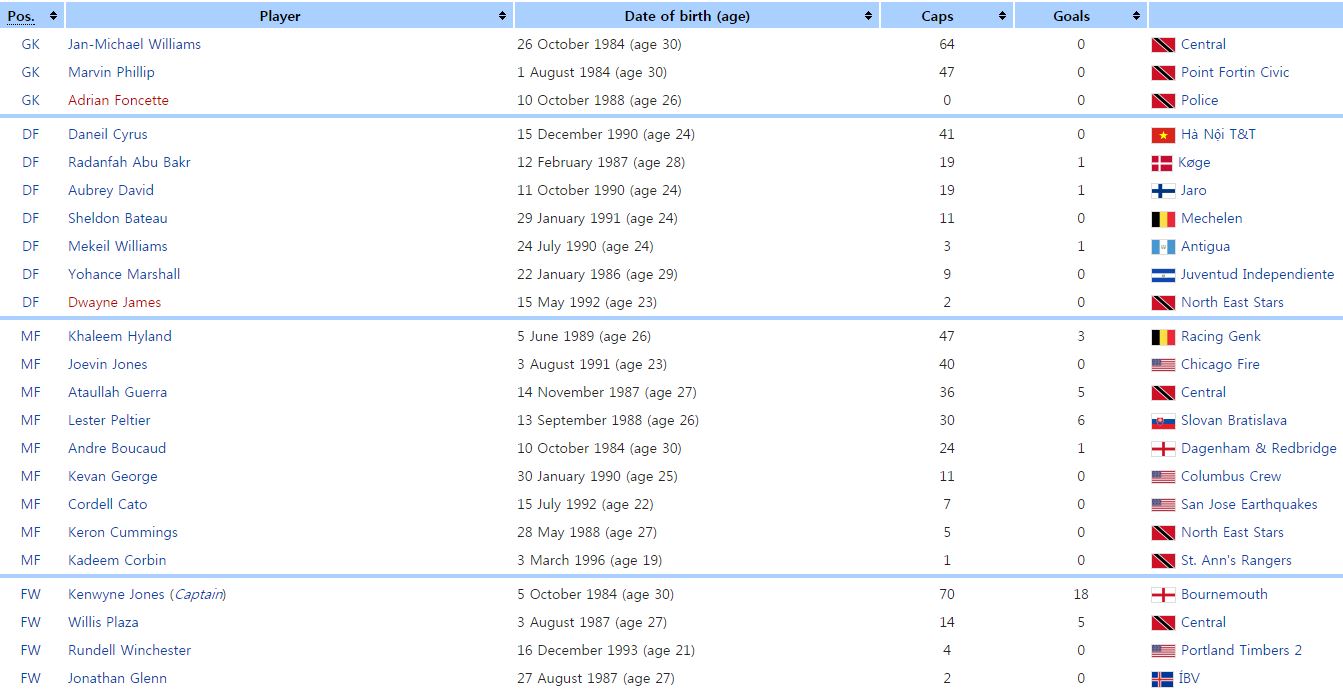Sort by Date of birth column arrows

(x=868, y=16)
